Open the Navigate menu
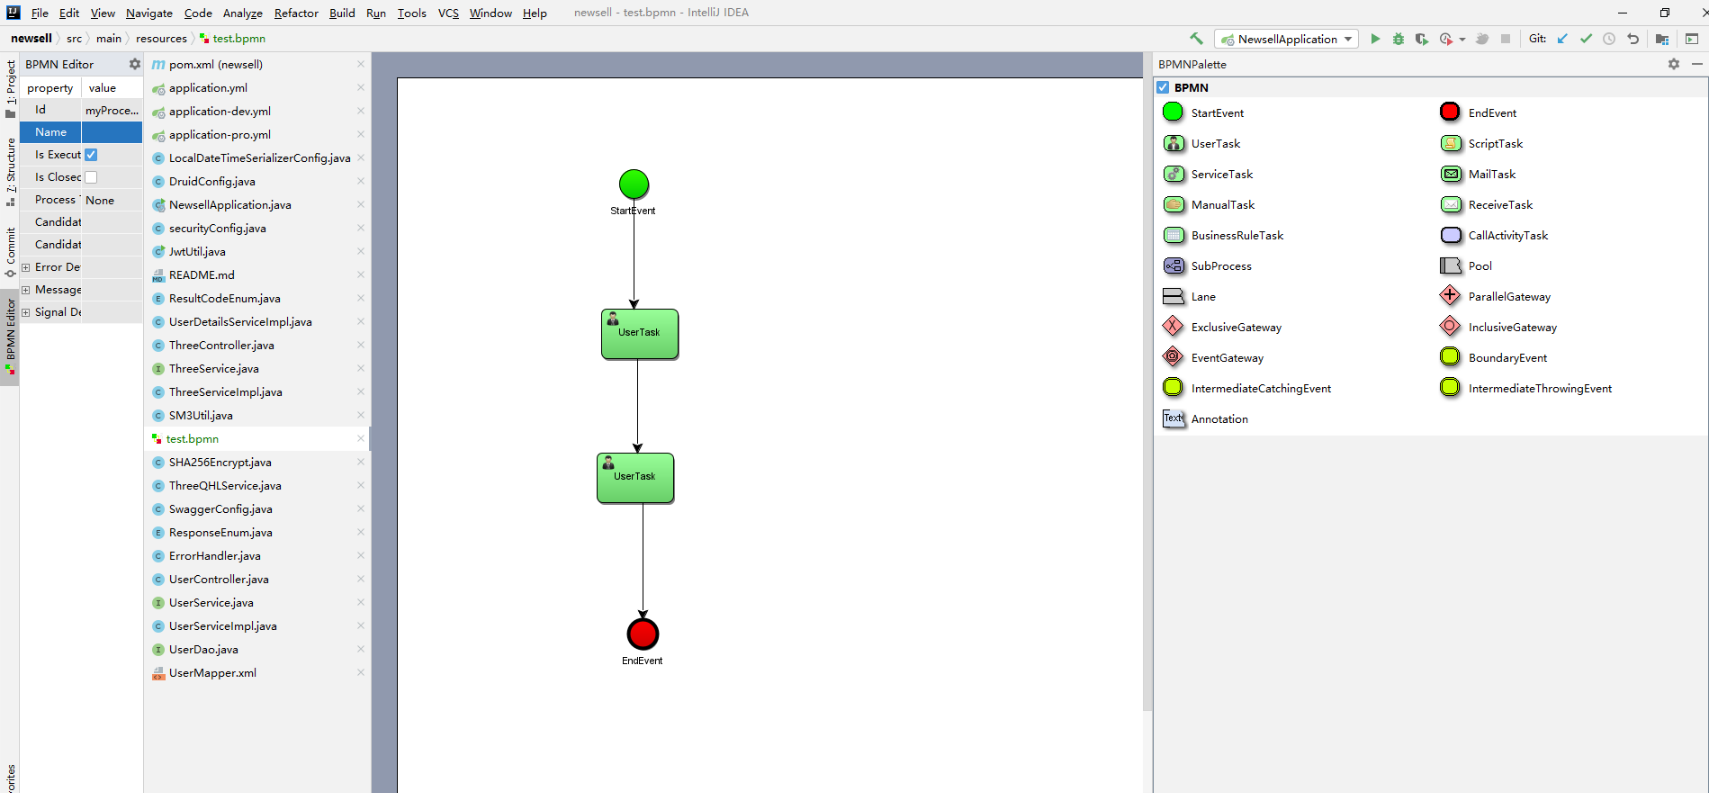 point(149,13)
